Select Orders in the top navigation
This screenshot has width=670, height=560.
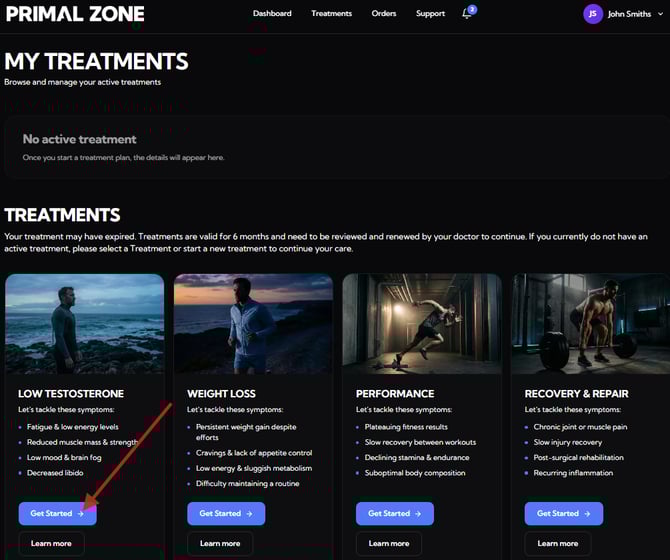tap(383, 14)
